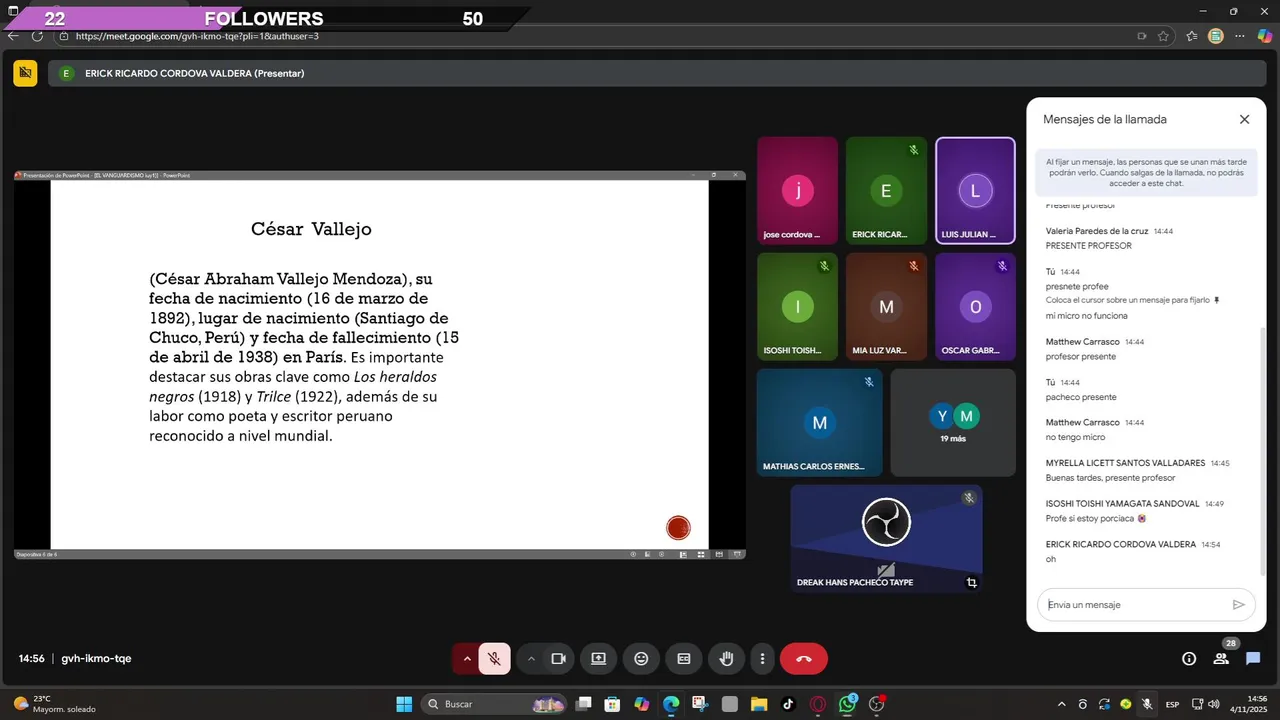Toggle the chat panel icon
The width and height of the screenshot is (1280, 720).
[x=1253, y=658]
